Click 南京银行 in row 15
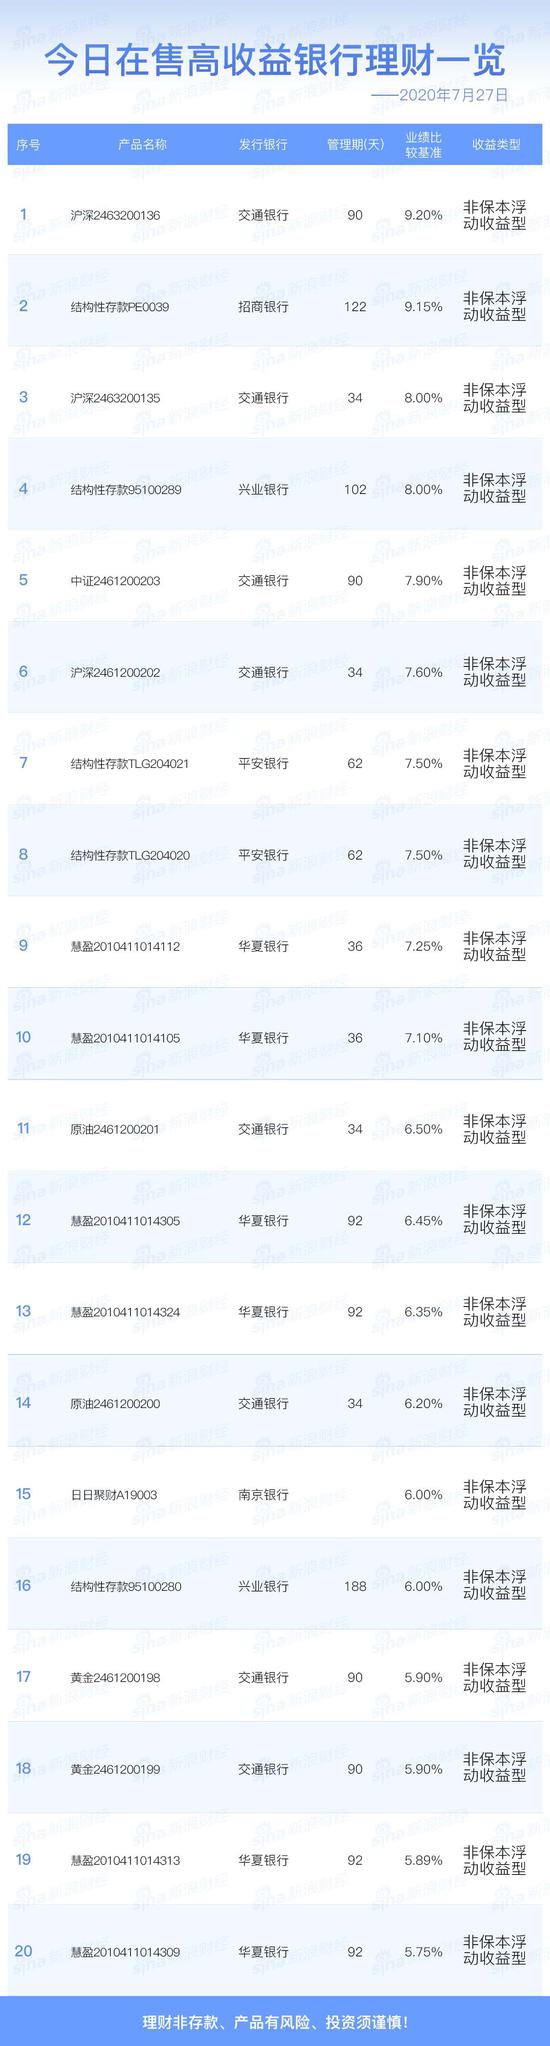Screen dimensions: 550x2046 pos(263,1495)
